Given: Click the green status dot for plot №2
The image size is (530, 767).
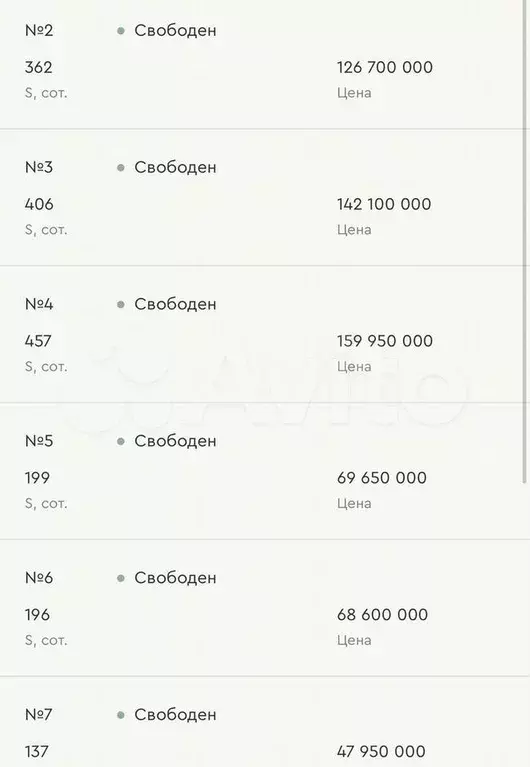Looking at the screenshot, I should [x=121, y=31].
